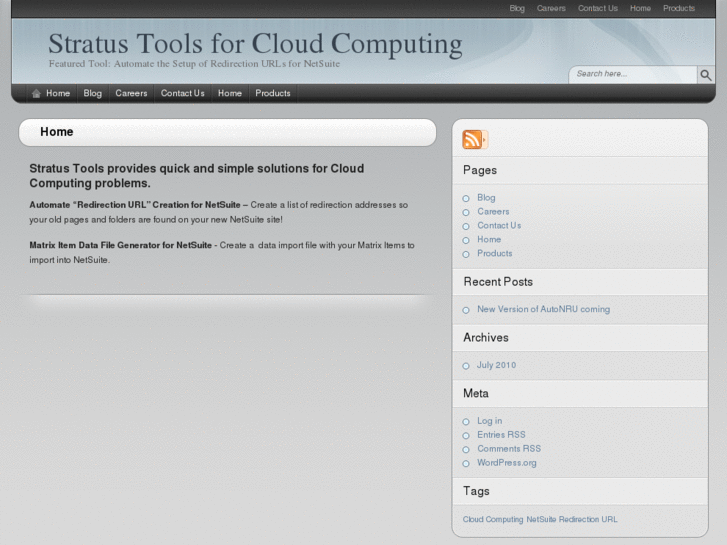Click the Pages sidebar heading
The image size is (727, 545).
(x=480, y=170)
